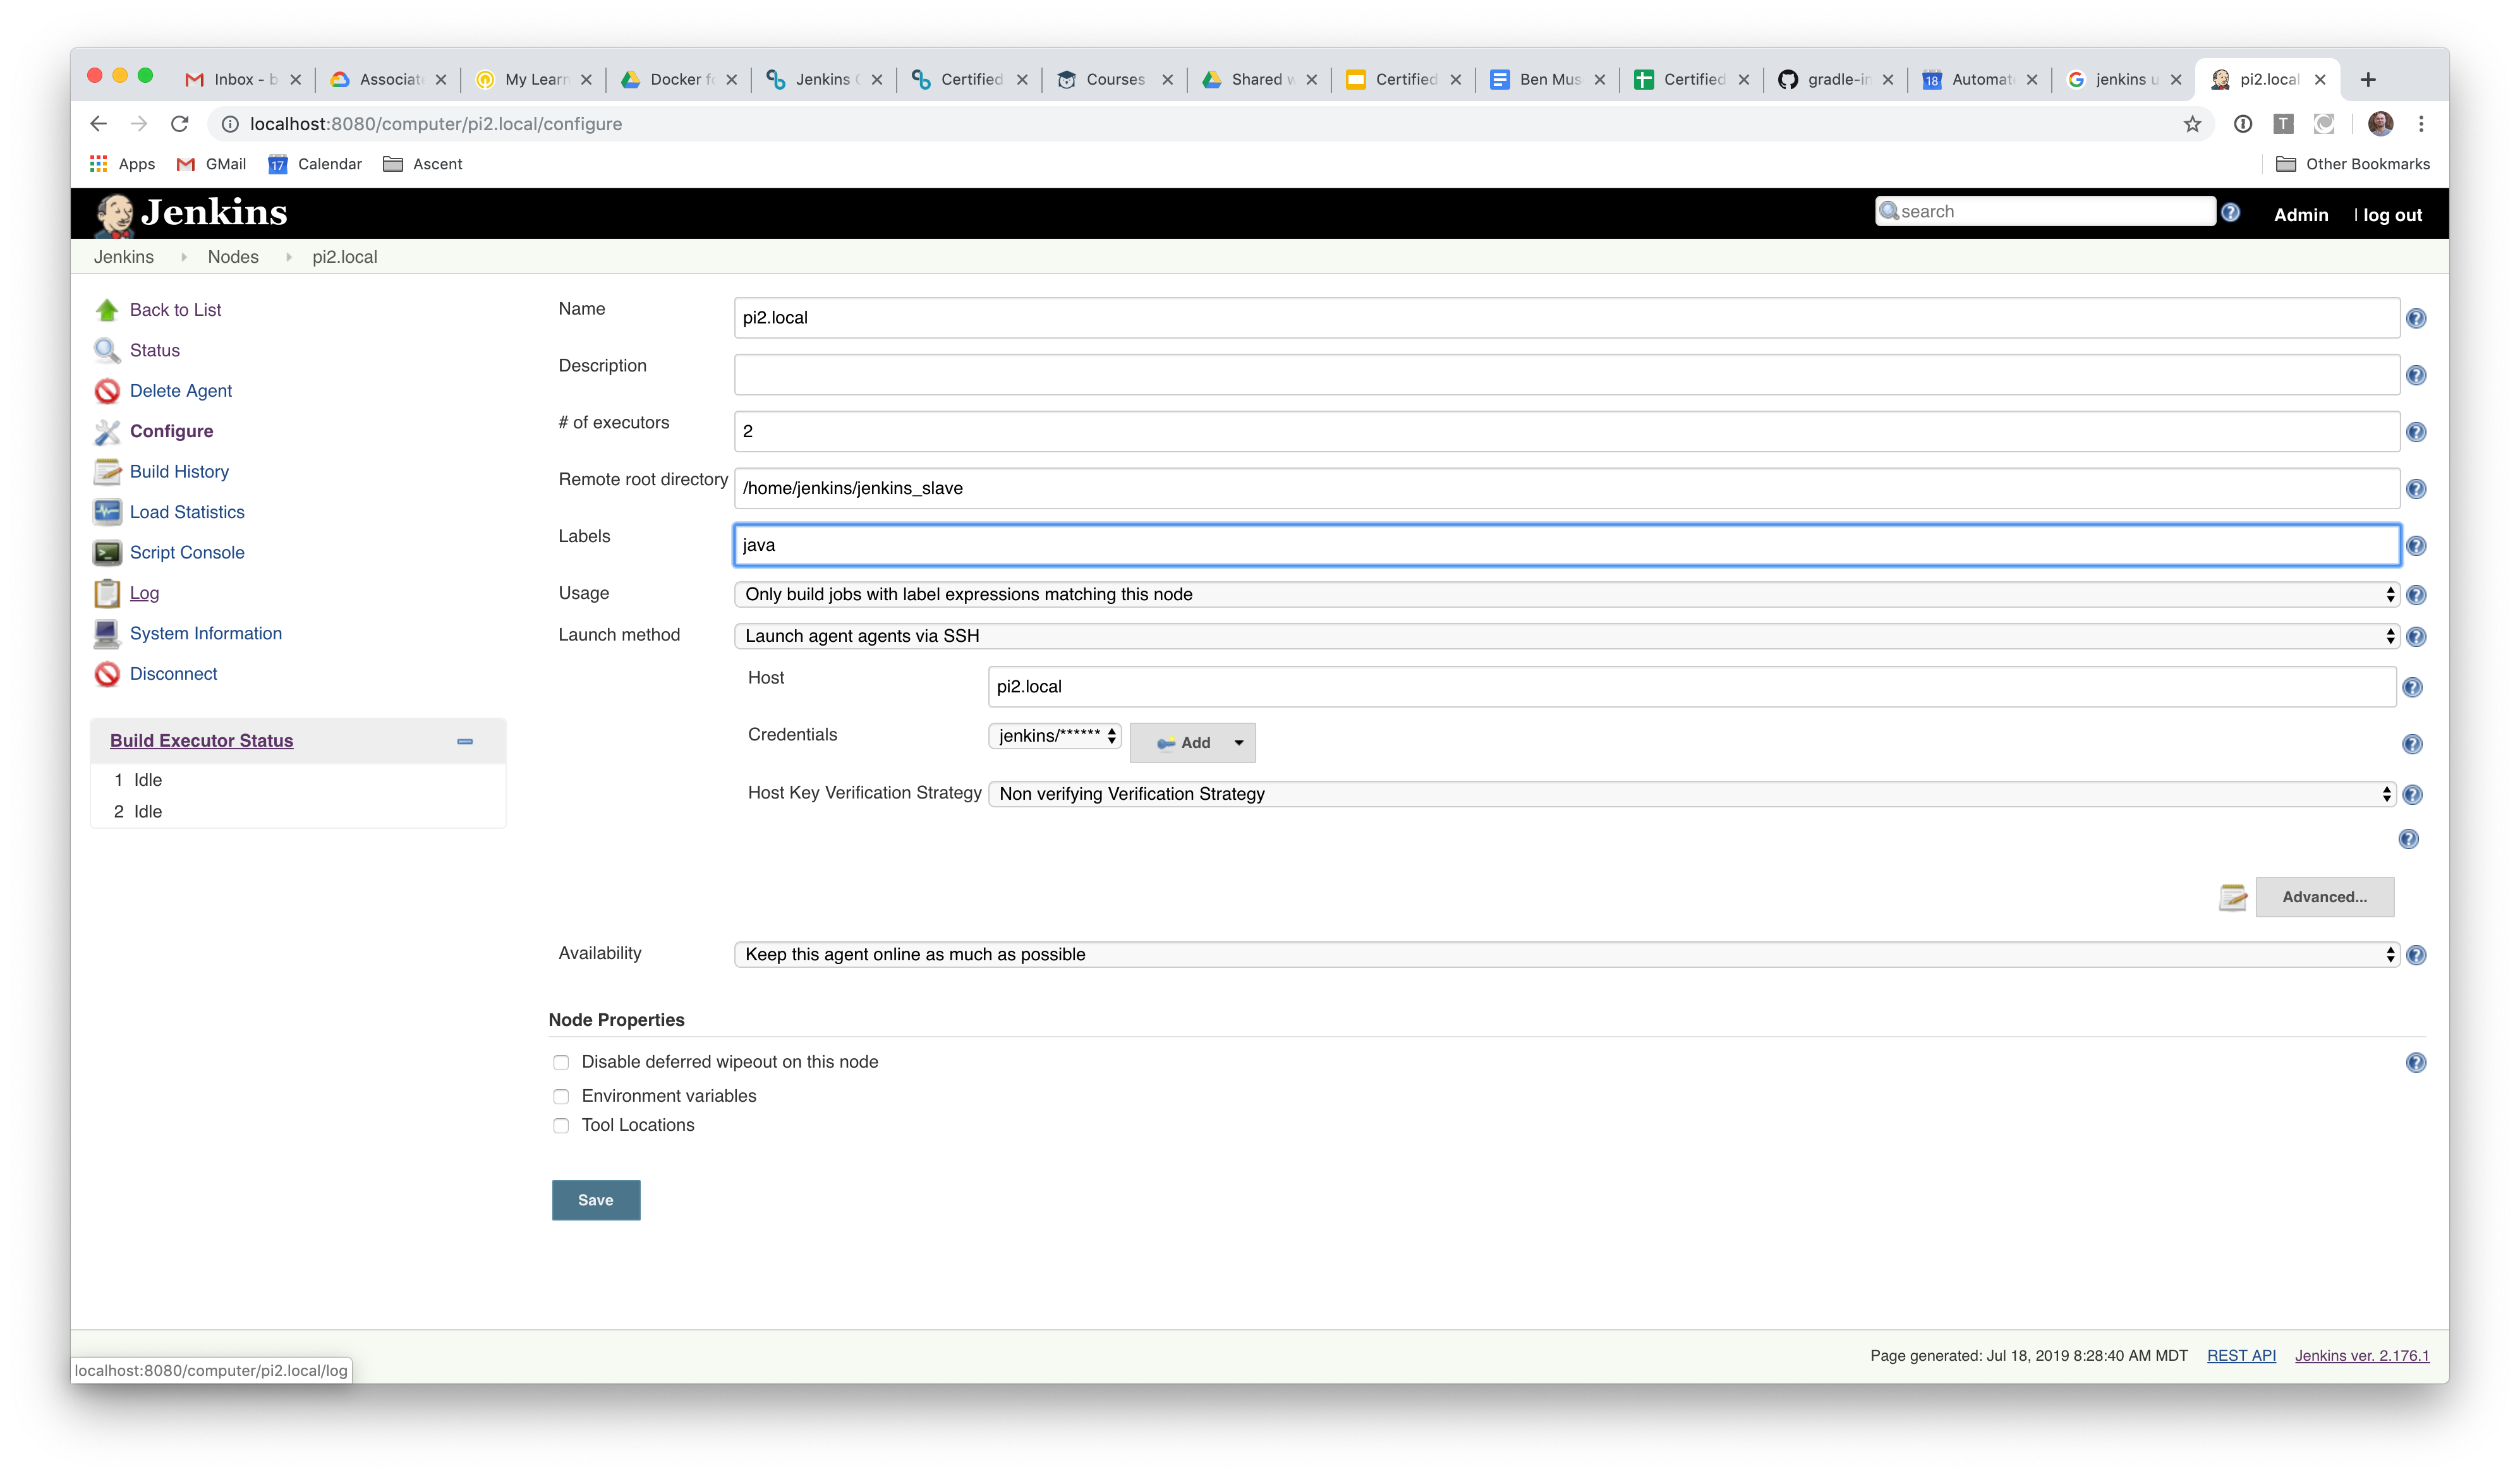Open the Script Console terminal icon

[108, 552]
